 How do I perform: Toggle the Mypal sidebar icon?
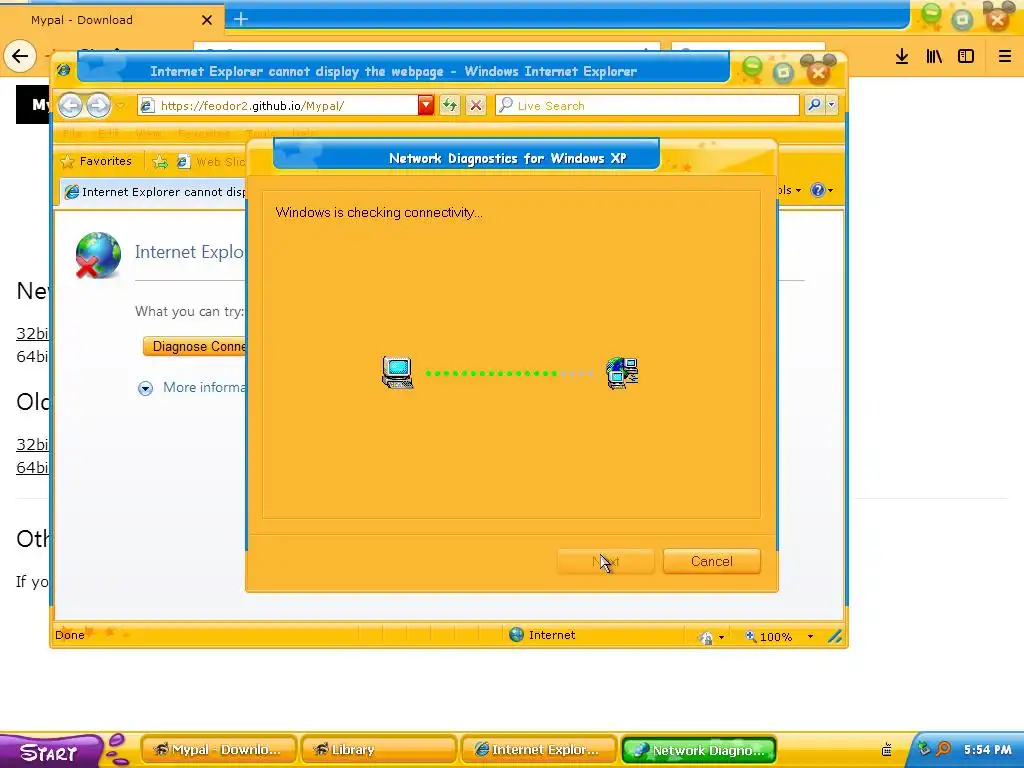tap(966, 57)
